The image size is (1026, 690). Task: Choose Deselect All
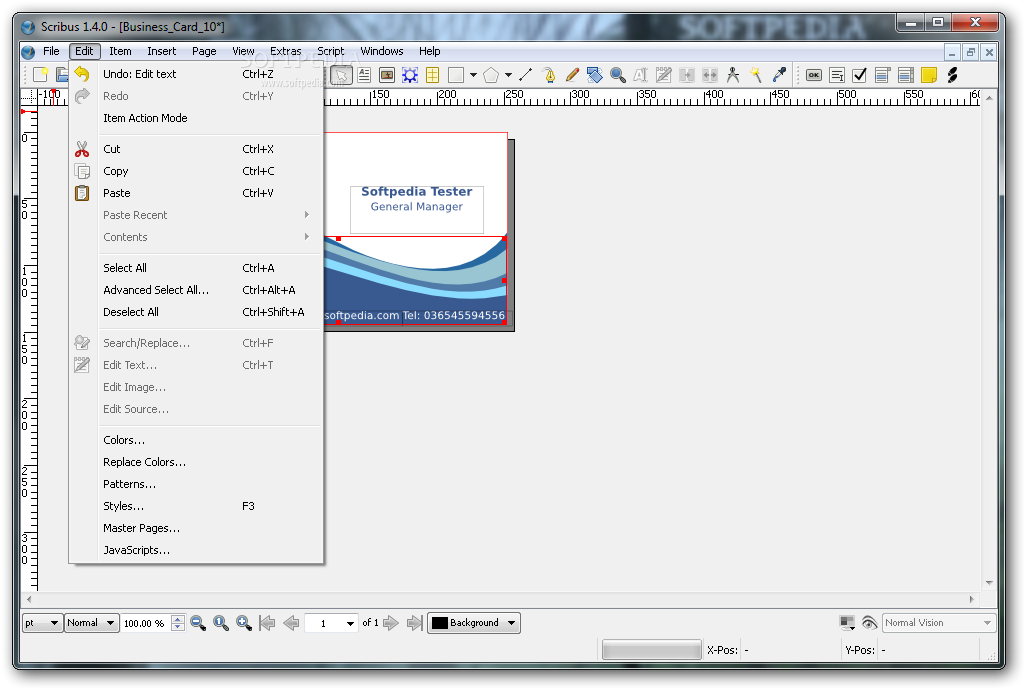point(196,312)
